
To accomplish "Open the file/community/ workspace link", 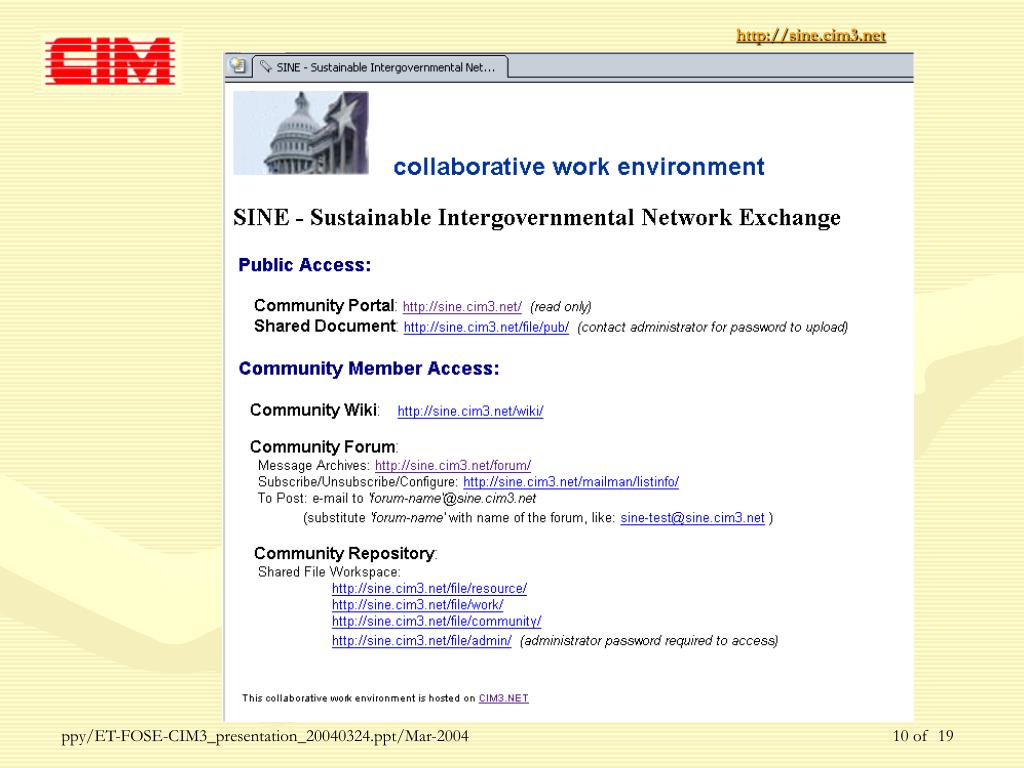I will click(436, 621).
